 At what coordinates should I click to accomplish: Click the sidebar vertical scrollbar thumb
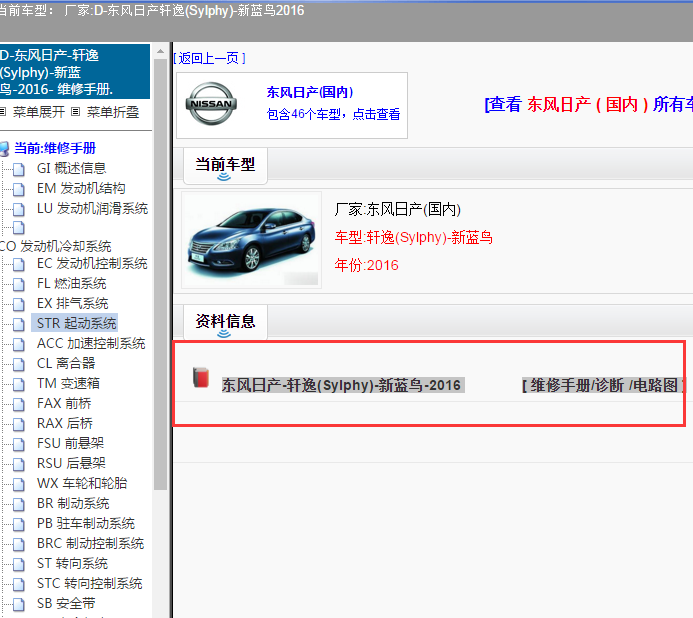pos(160,274)
